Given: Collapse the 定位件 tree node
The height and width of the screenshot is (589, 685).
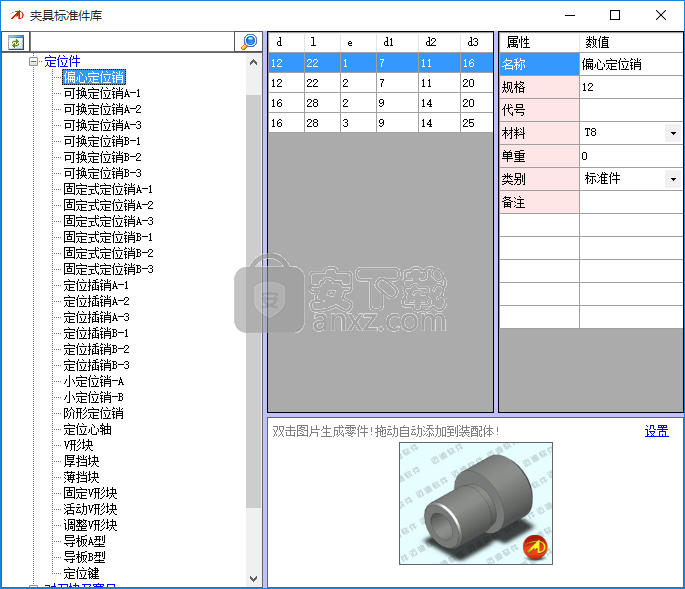Looking at the screenshot, I should pyautogui.click(x=33, y=61).
